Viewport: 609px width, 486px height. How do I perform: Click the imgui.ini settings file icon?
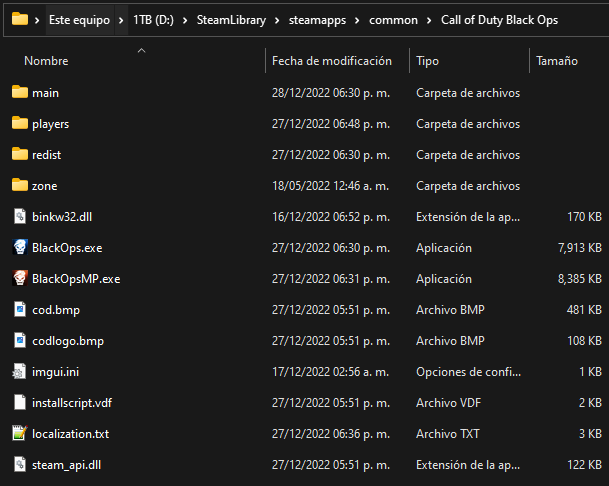click(x=19, y=371)
